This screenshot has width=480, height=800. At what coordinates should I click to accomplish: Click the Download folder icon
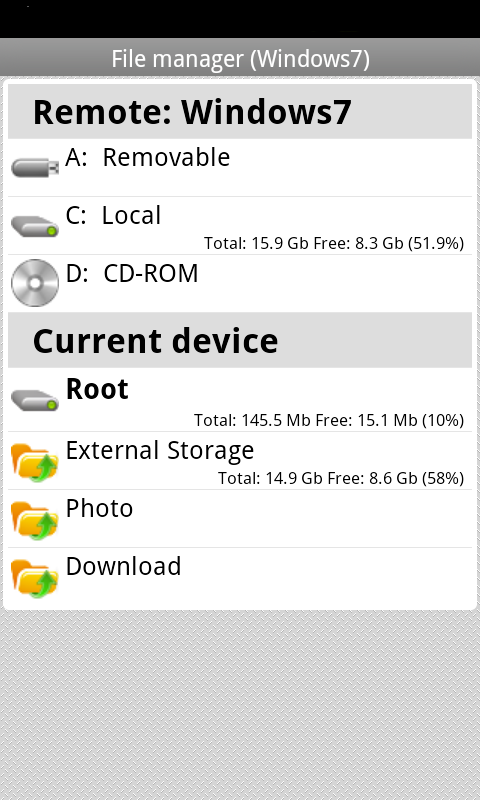pos(35,578)
